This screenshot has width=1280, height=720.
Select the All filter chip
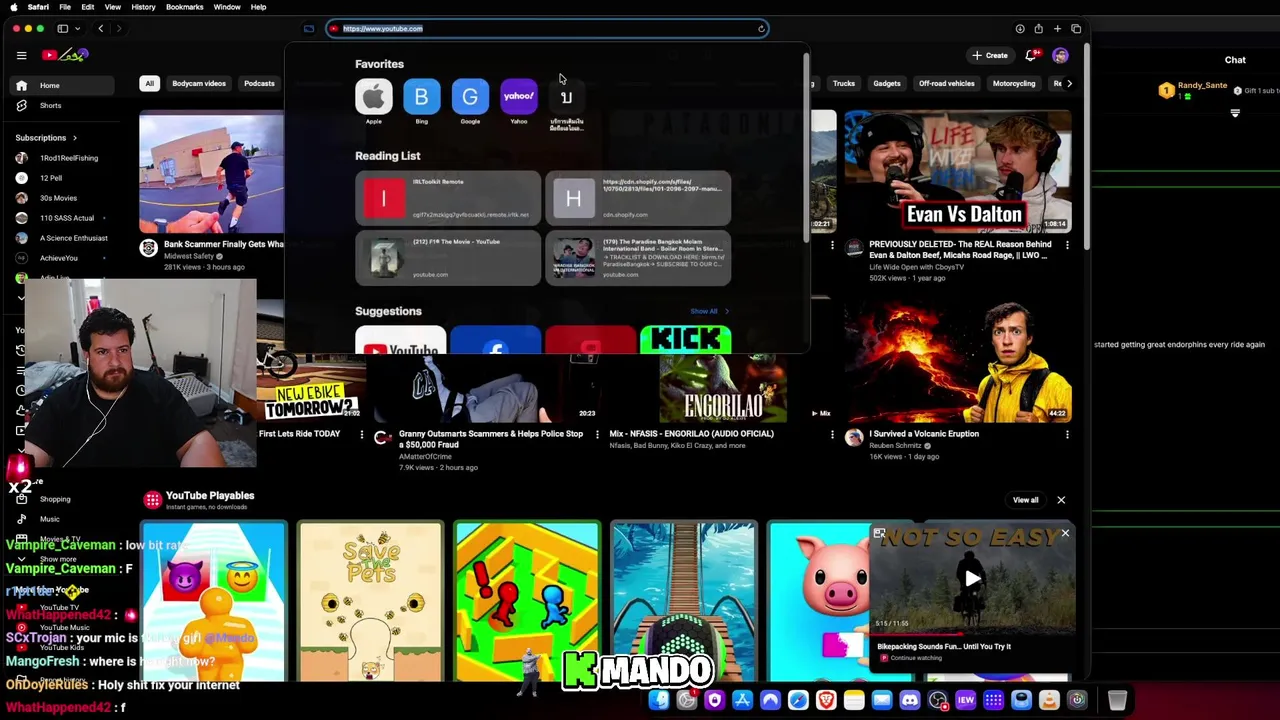point(149,84)
